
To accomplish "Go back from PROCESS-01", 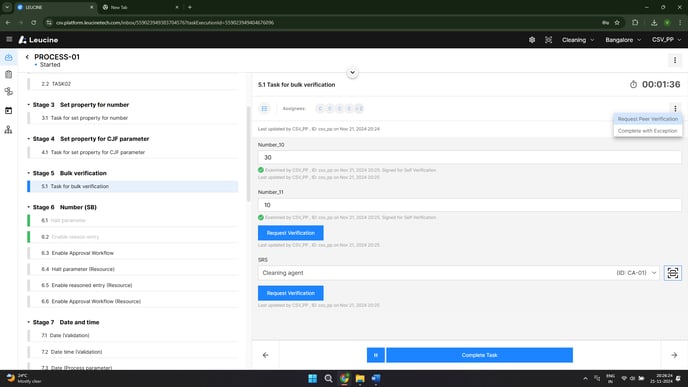I will (x=27, y=57).
